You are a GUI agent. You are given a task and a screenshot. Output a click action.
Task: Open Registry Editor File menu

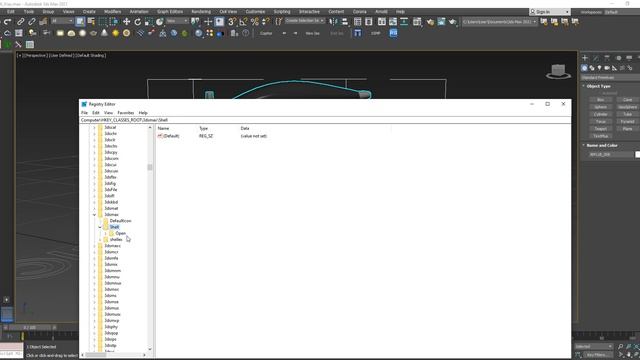pos(84,113)
